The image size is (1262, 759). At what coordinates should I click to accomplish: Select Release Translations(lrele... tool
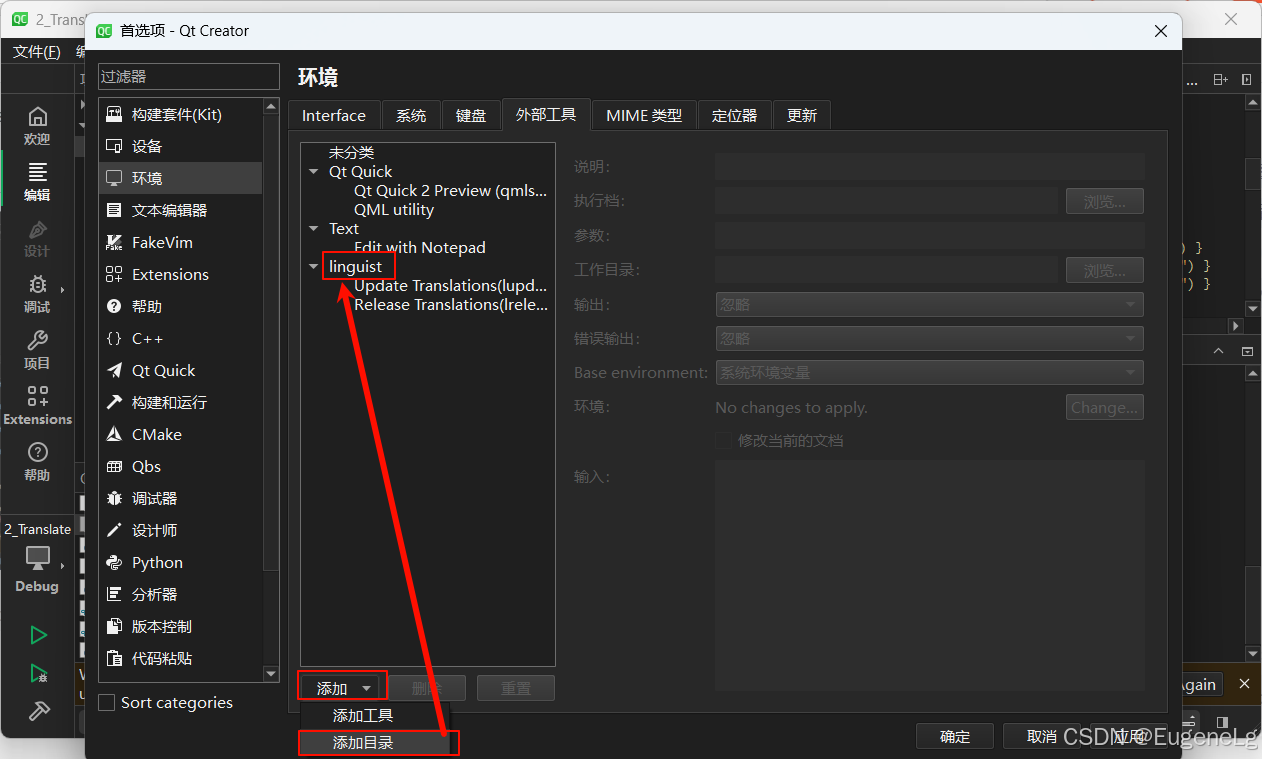click(450, 305)
